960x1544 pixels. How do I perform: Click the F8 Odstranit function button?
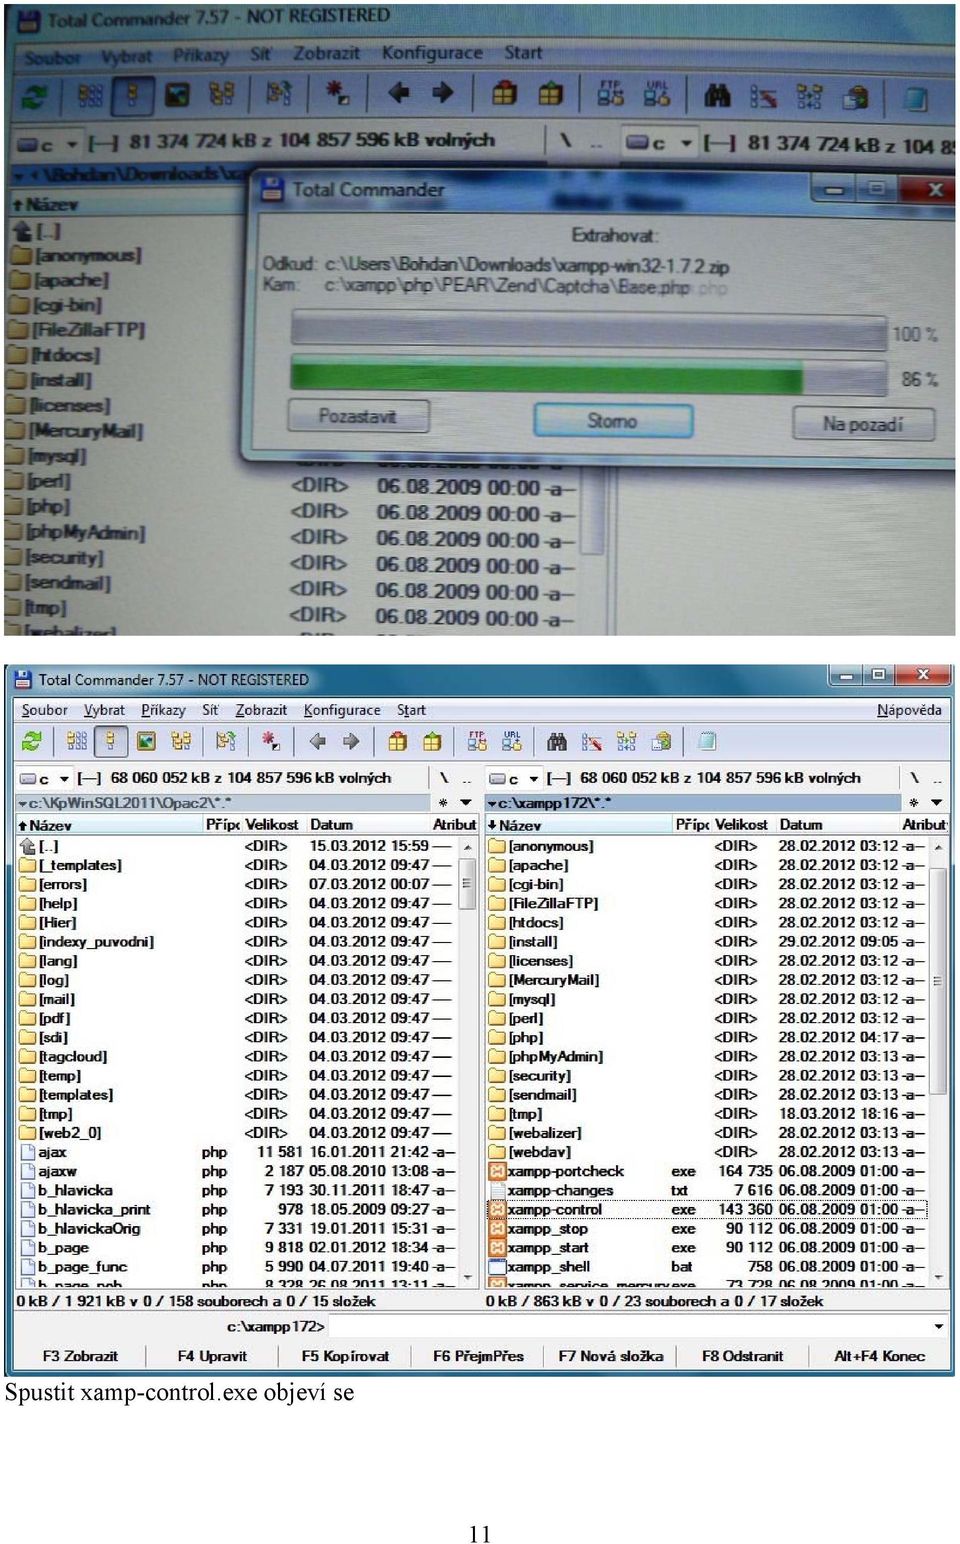point(742,1356)
